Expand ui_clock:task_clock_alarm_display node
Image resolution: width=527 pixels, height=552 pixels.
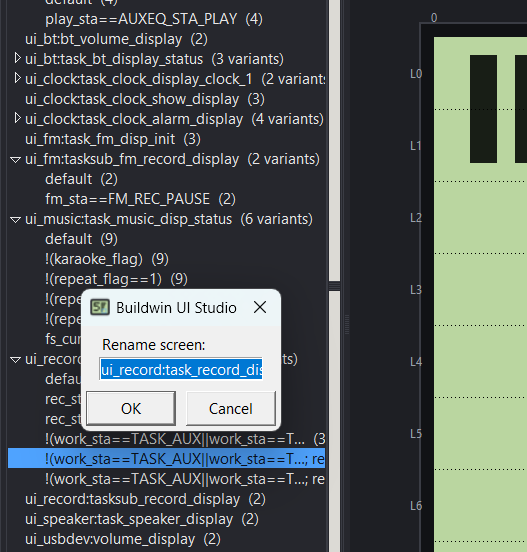pos(17,118)
